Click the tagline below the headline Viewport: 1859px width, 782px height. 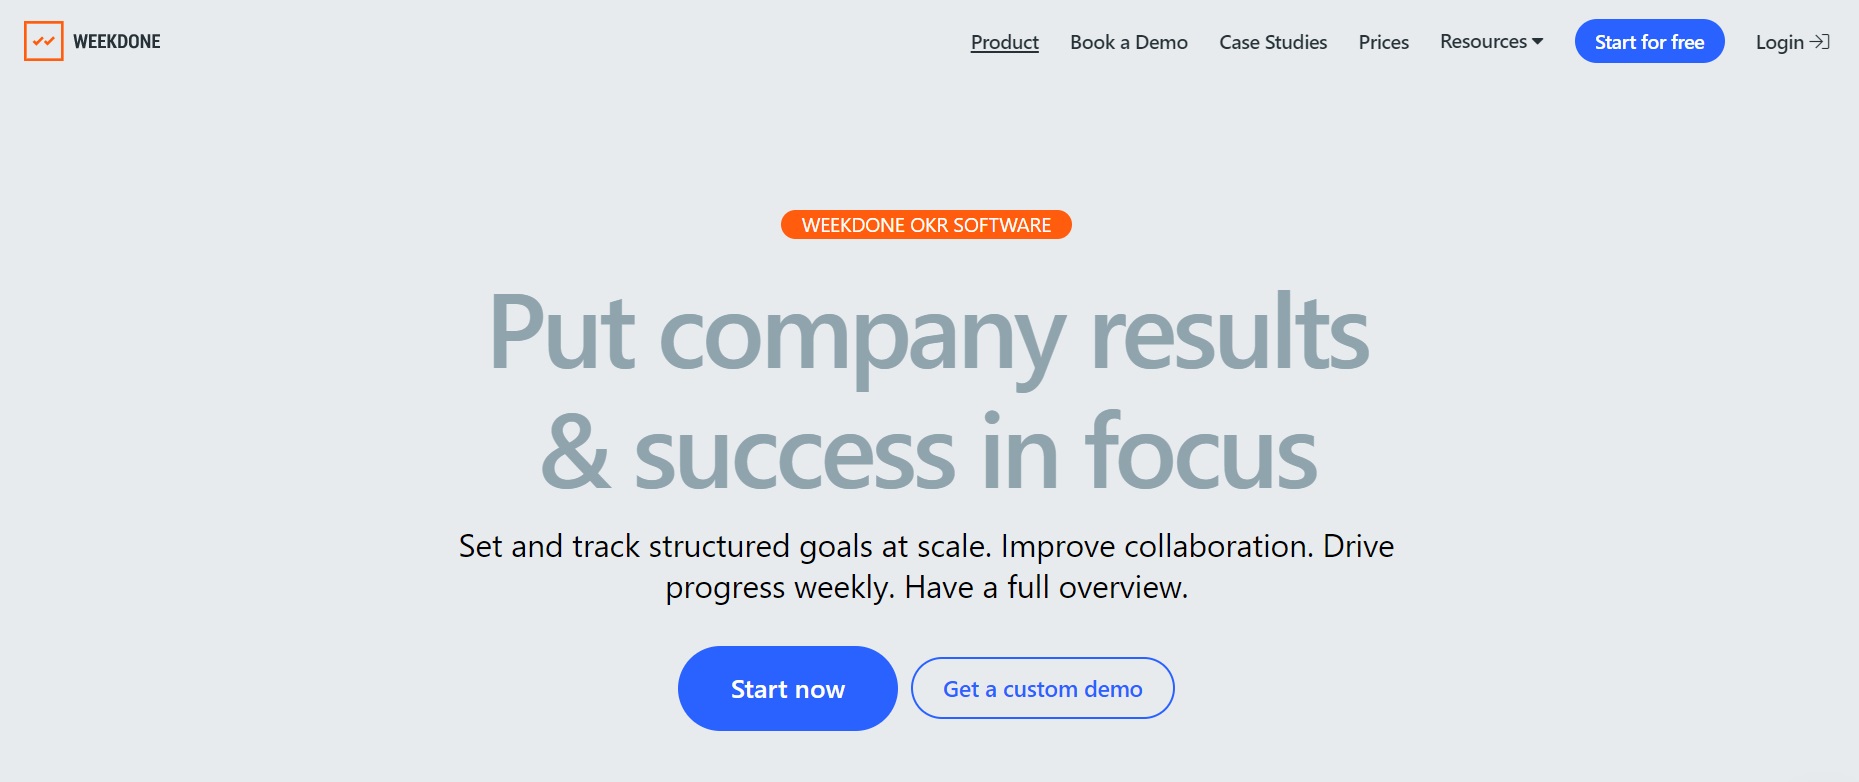pos(926,566)
